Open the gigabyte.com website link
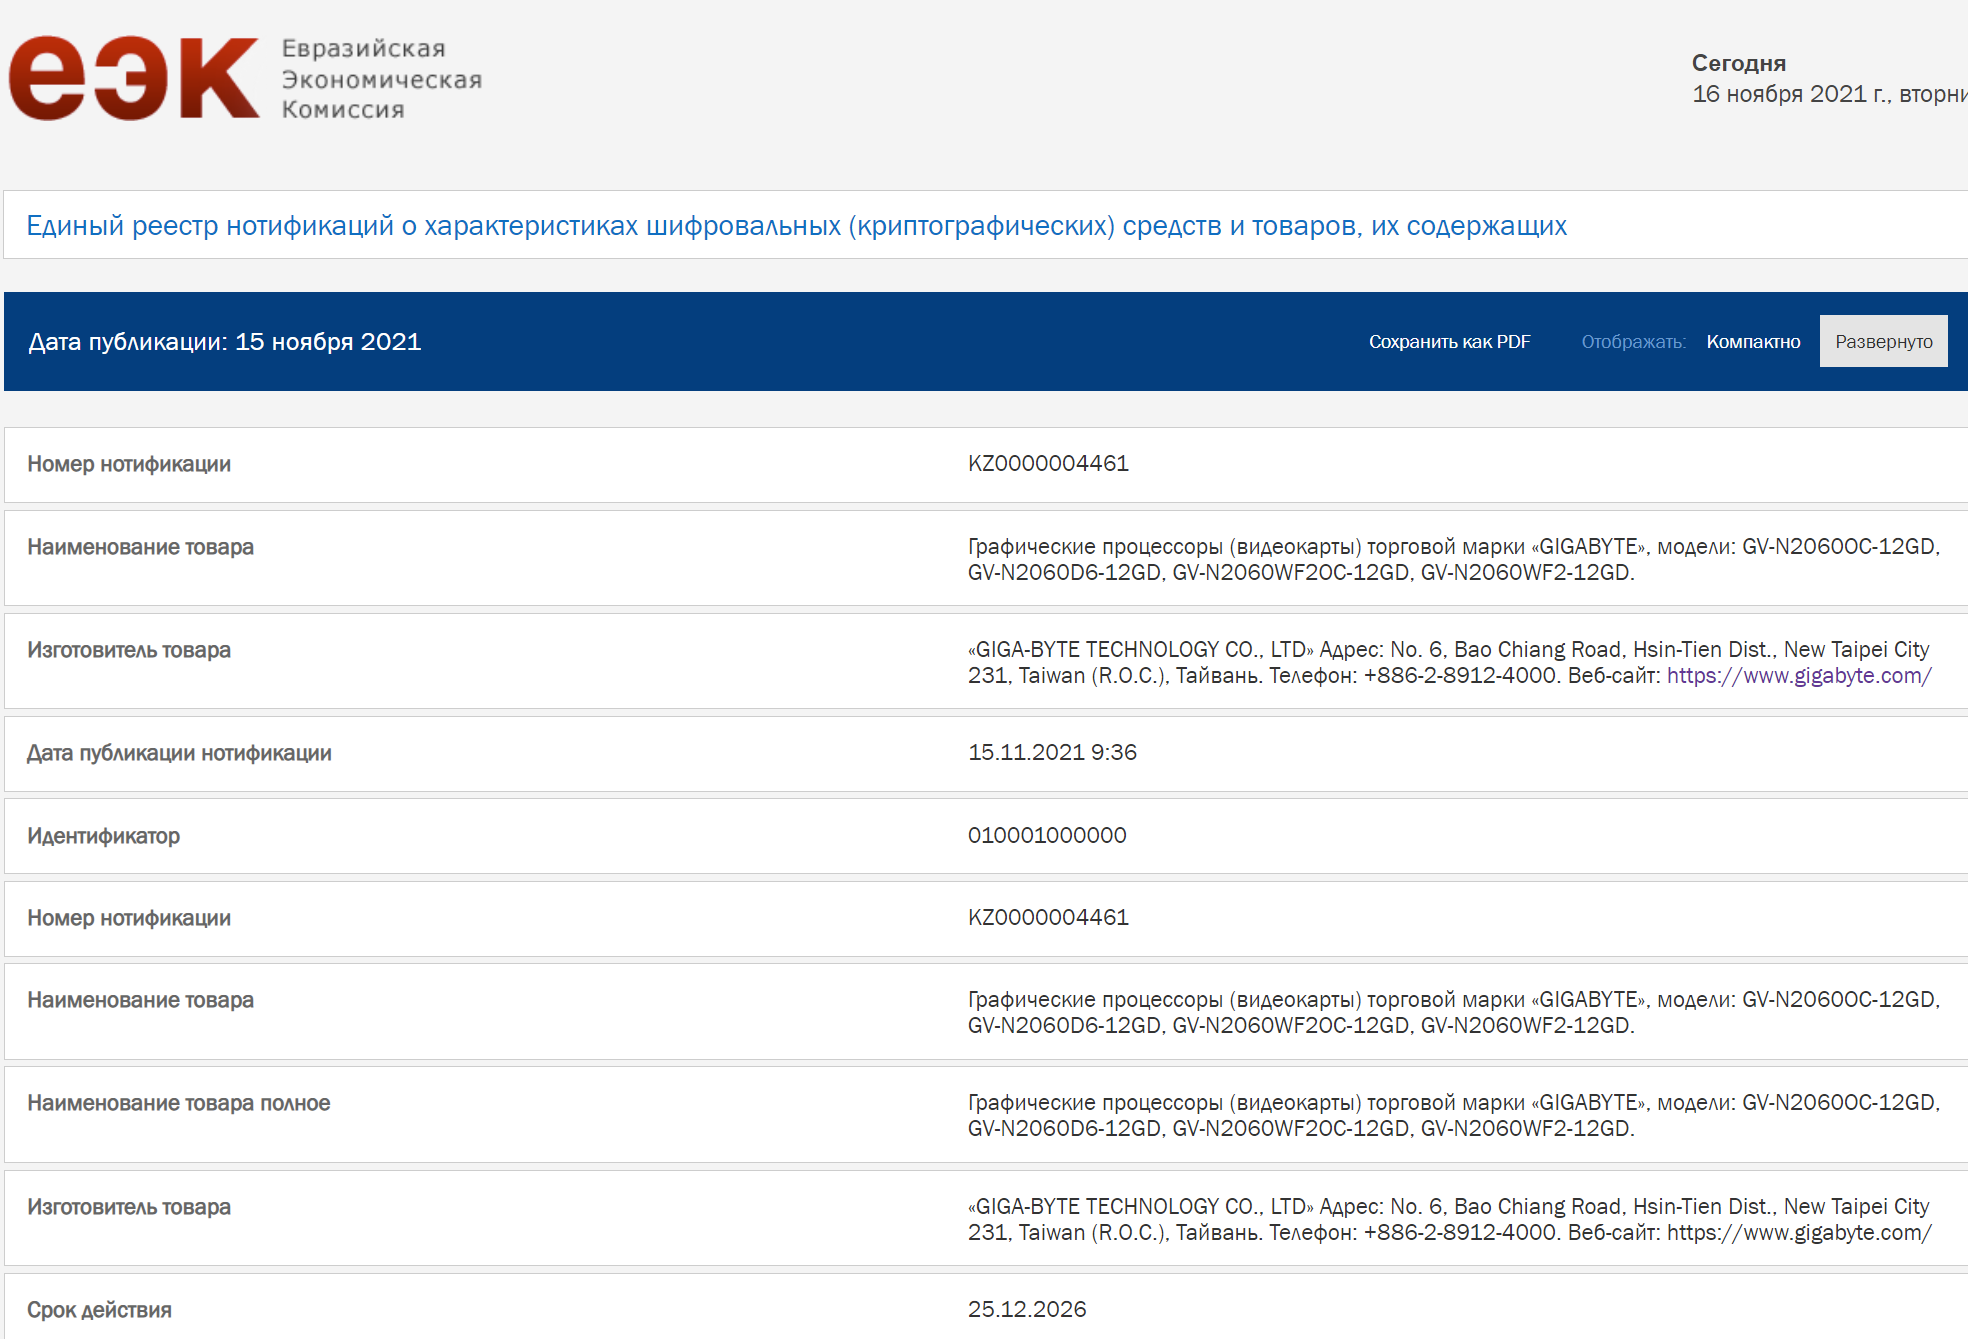 [1798, 676]
